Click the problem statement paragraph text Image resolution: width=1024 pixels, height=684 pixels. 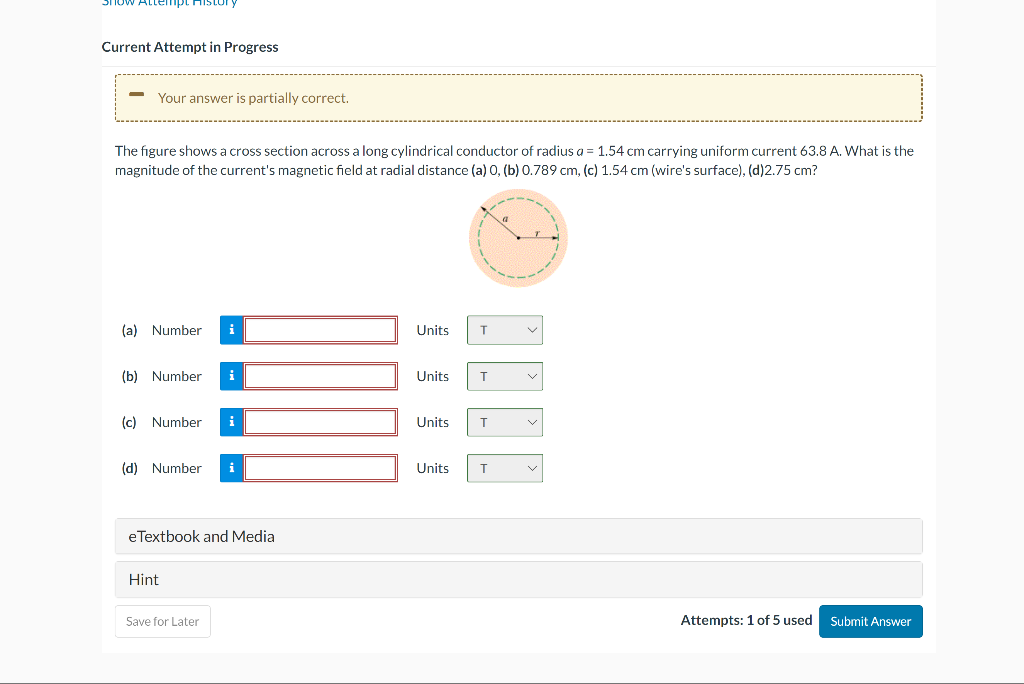click(515, 161)
